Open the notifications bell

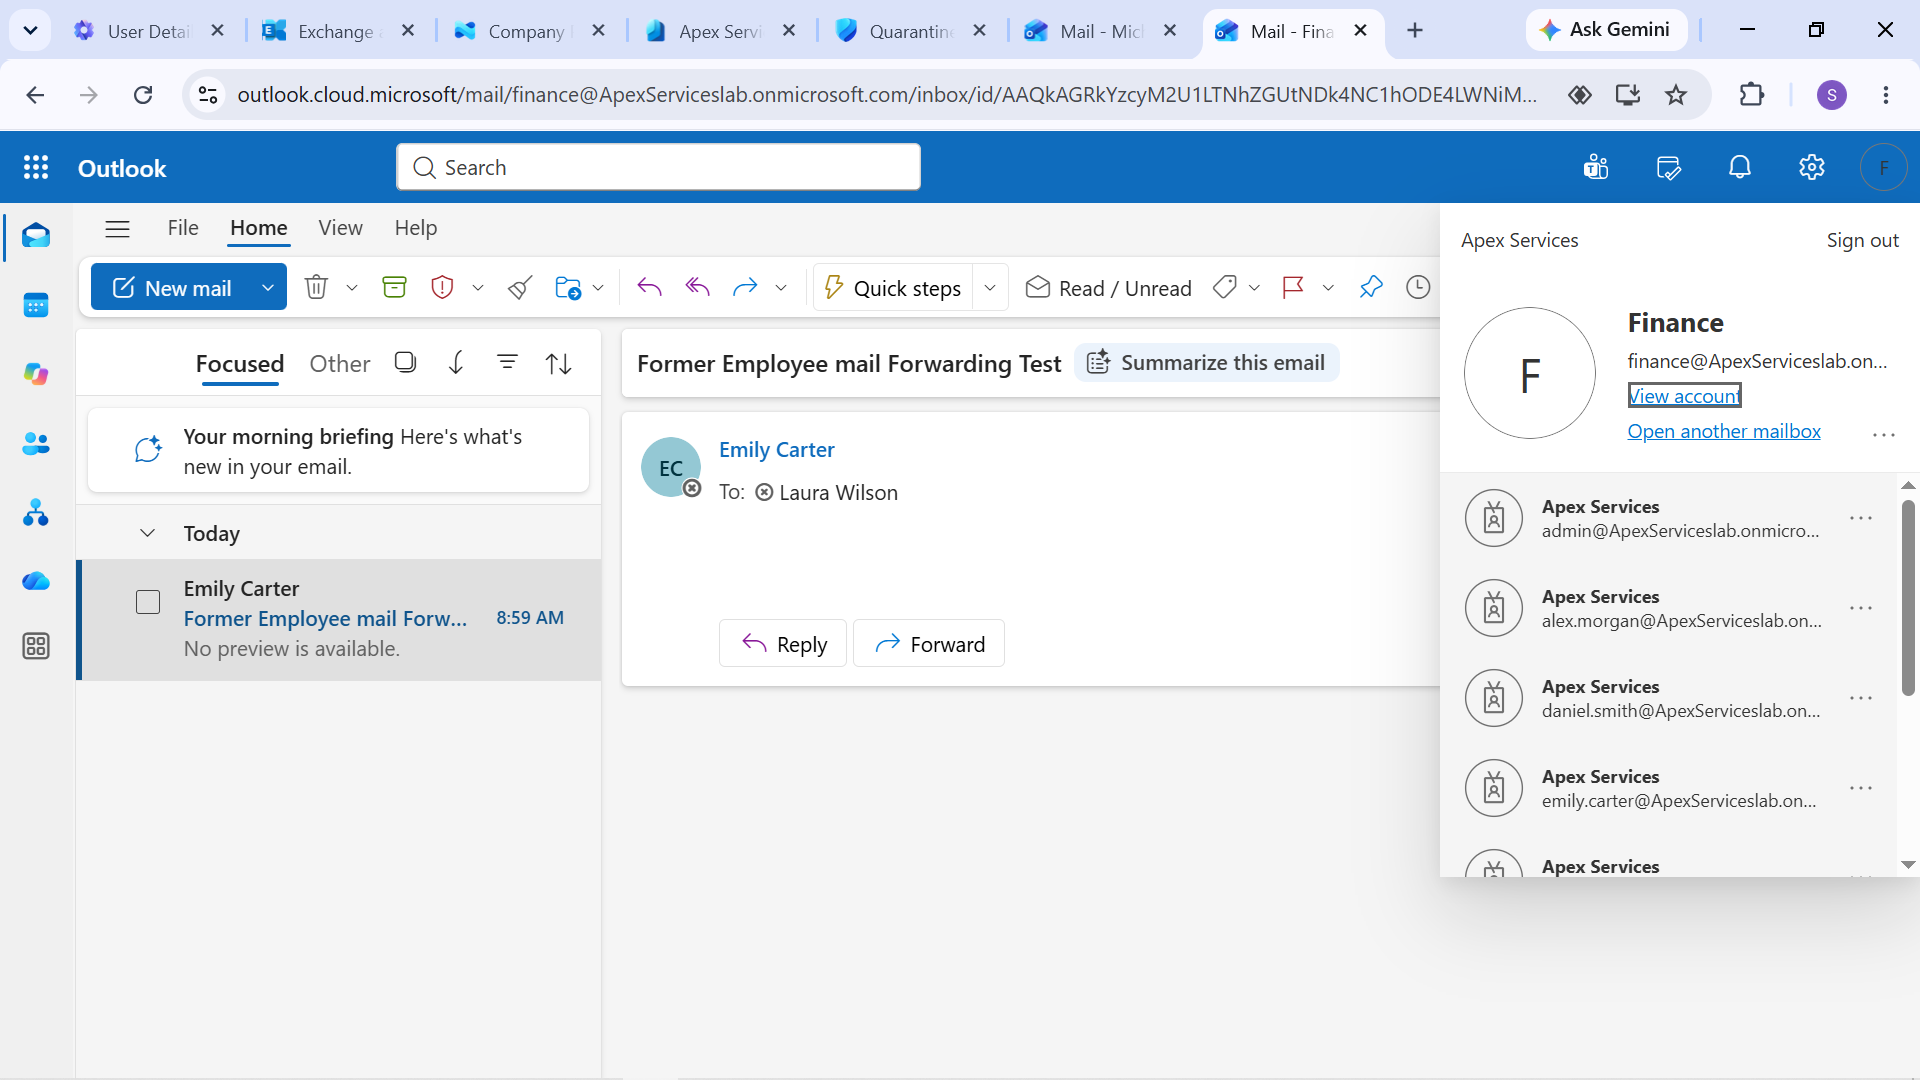(x=1740, y=167)
